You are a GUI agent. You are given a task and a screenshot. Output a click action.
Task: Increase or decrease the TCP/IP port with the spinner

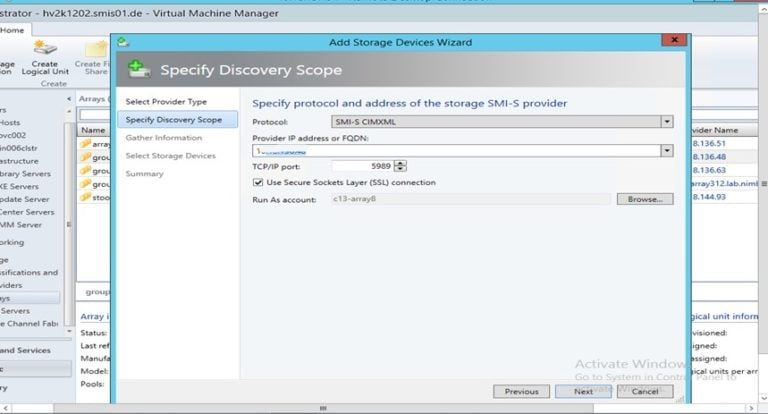(x=401, y=166)
